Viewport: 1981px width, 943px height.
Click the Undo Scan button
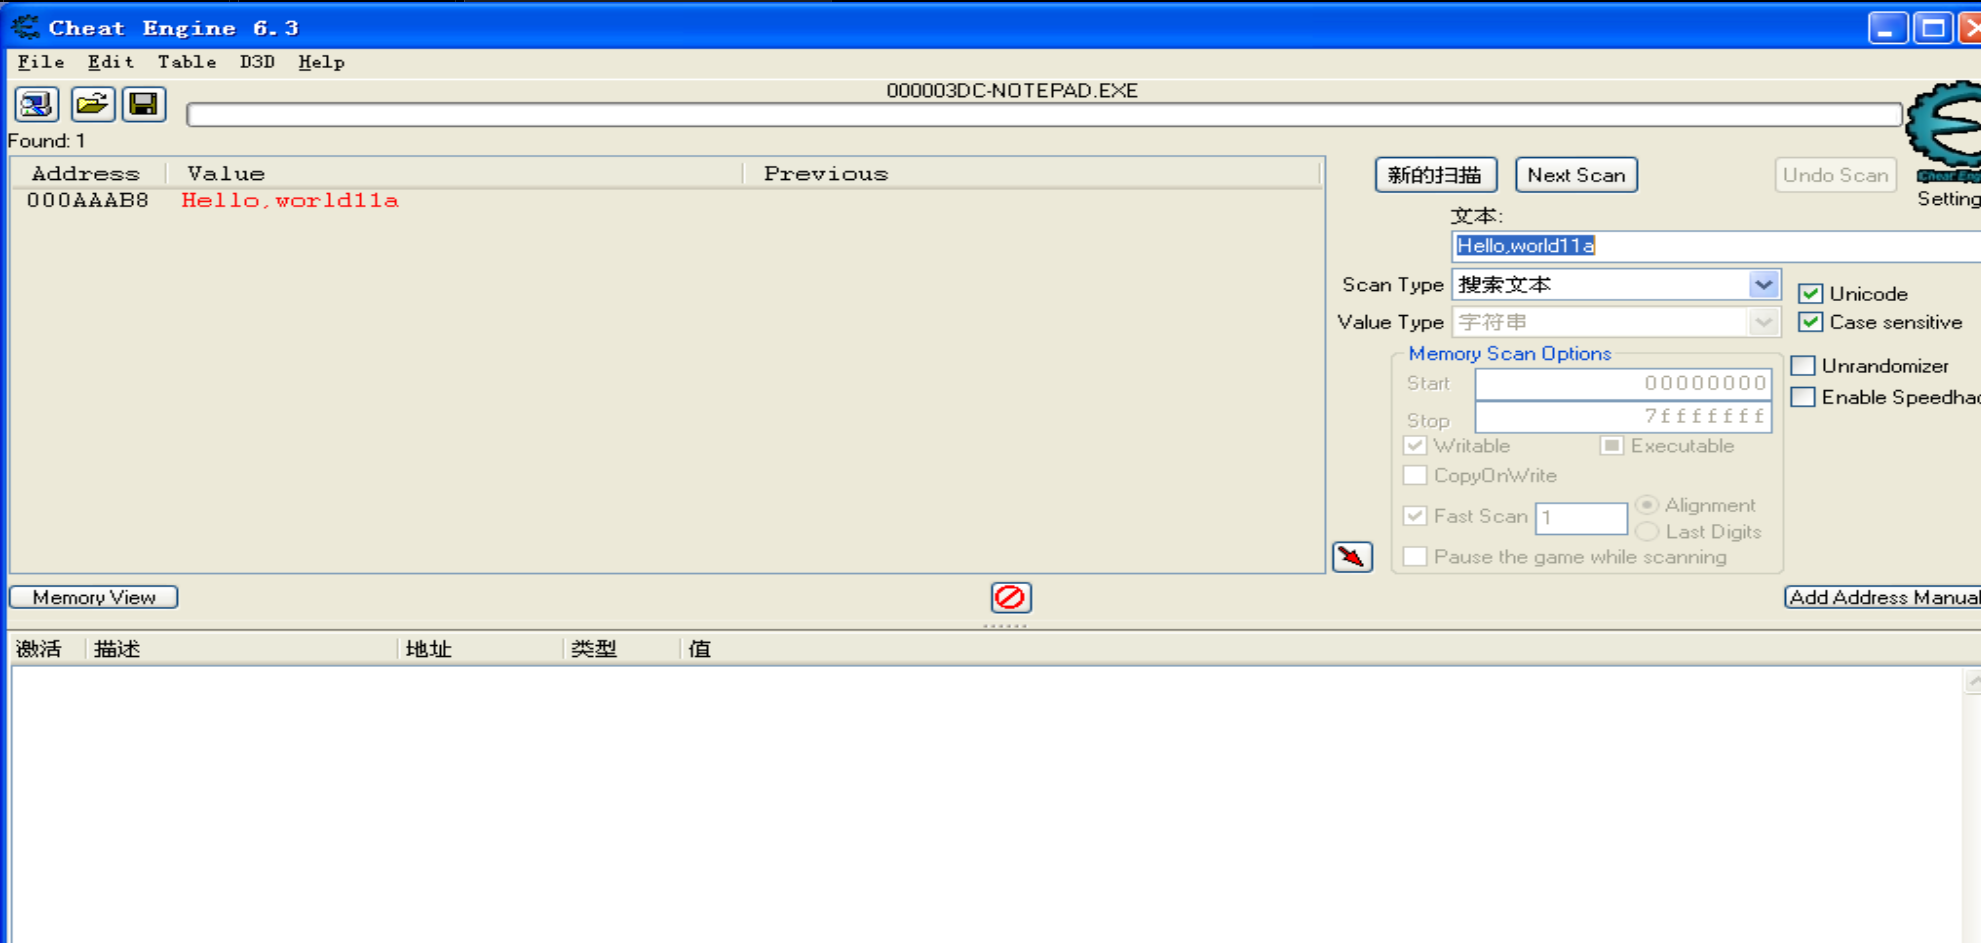pos(1836,175)
